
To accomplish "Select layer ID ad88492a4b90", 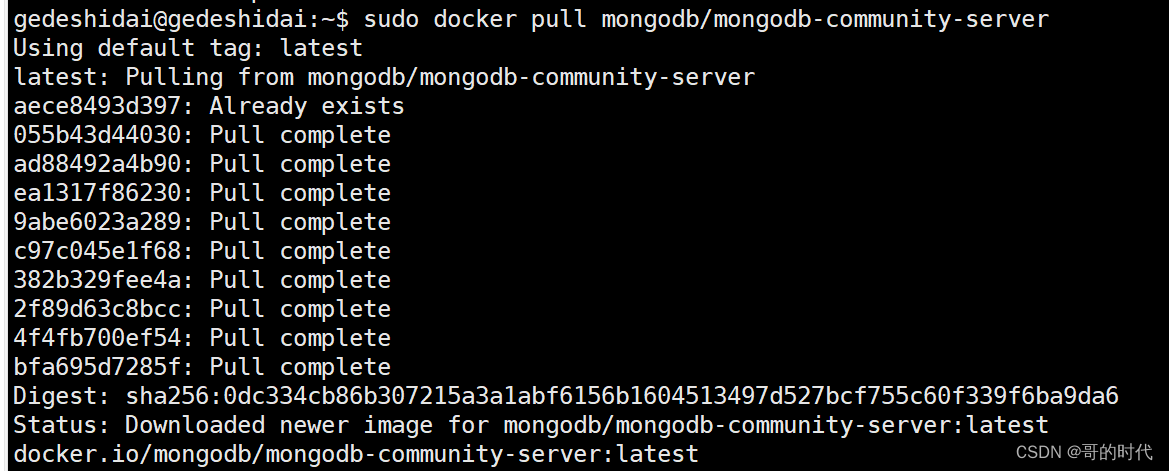I will (x=104, y=163).
